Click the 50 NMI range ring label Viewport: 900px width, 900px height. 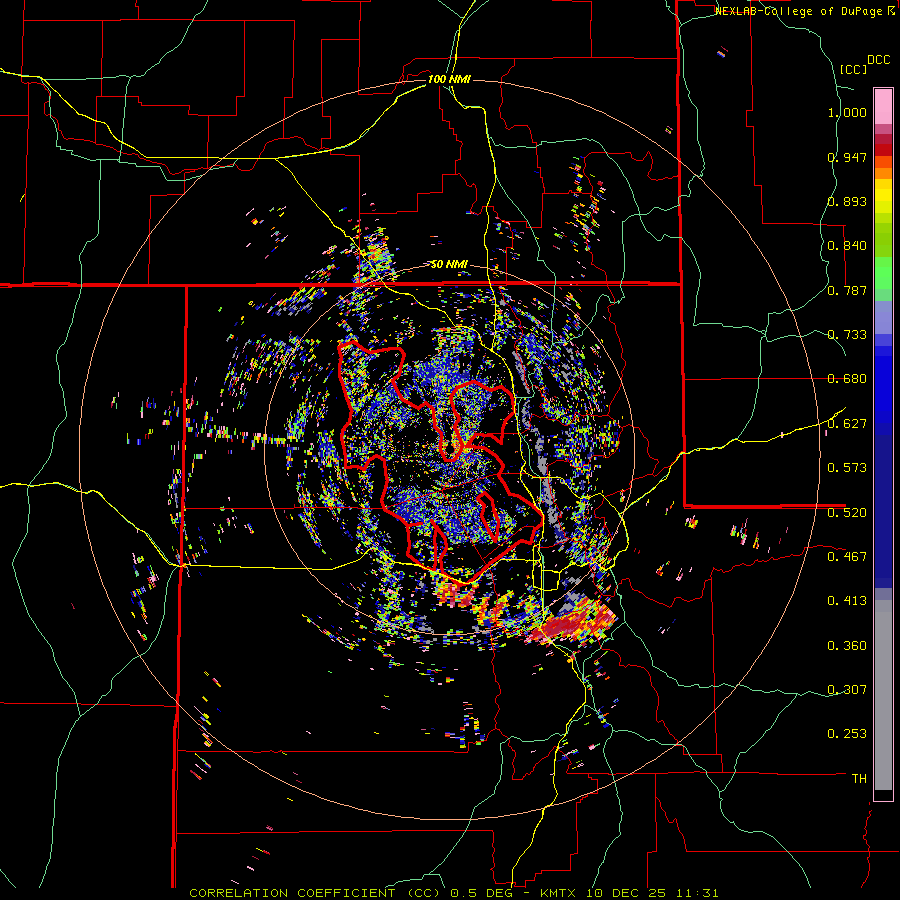(449, 265)
